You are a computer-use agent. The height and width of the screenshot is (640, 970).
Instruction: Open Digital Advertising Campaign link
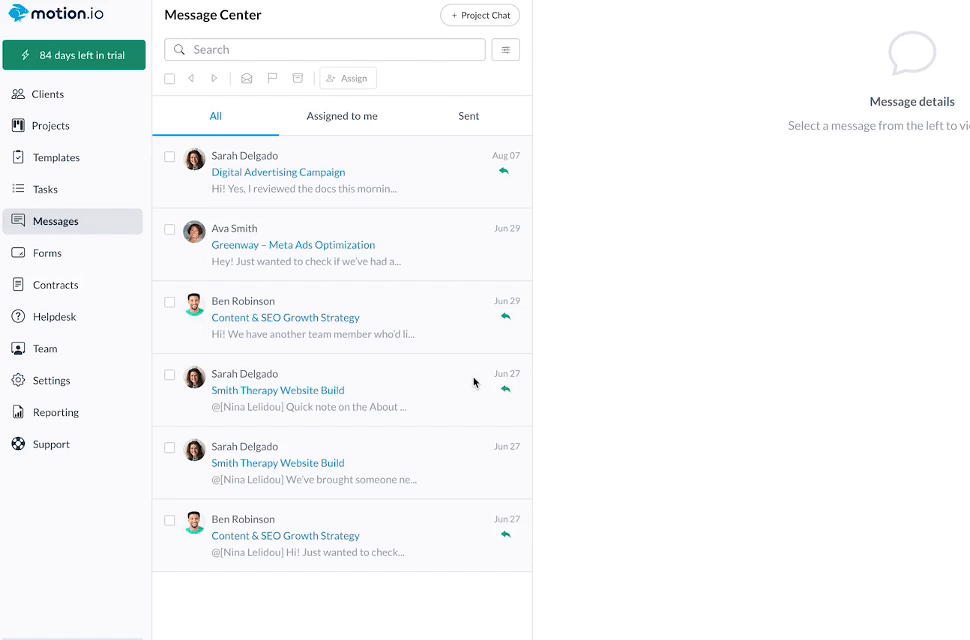coord(278,173)
